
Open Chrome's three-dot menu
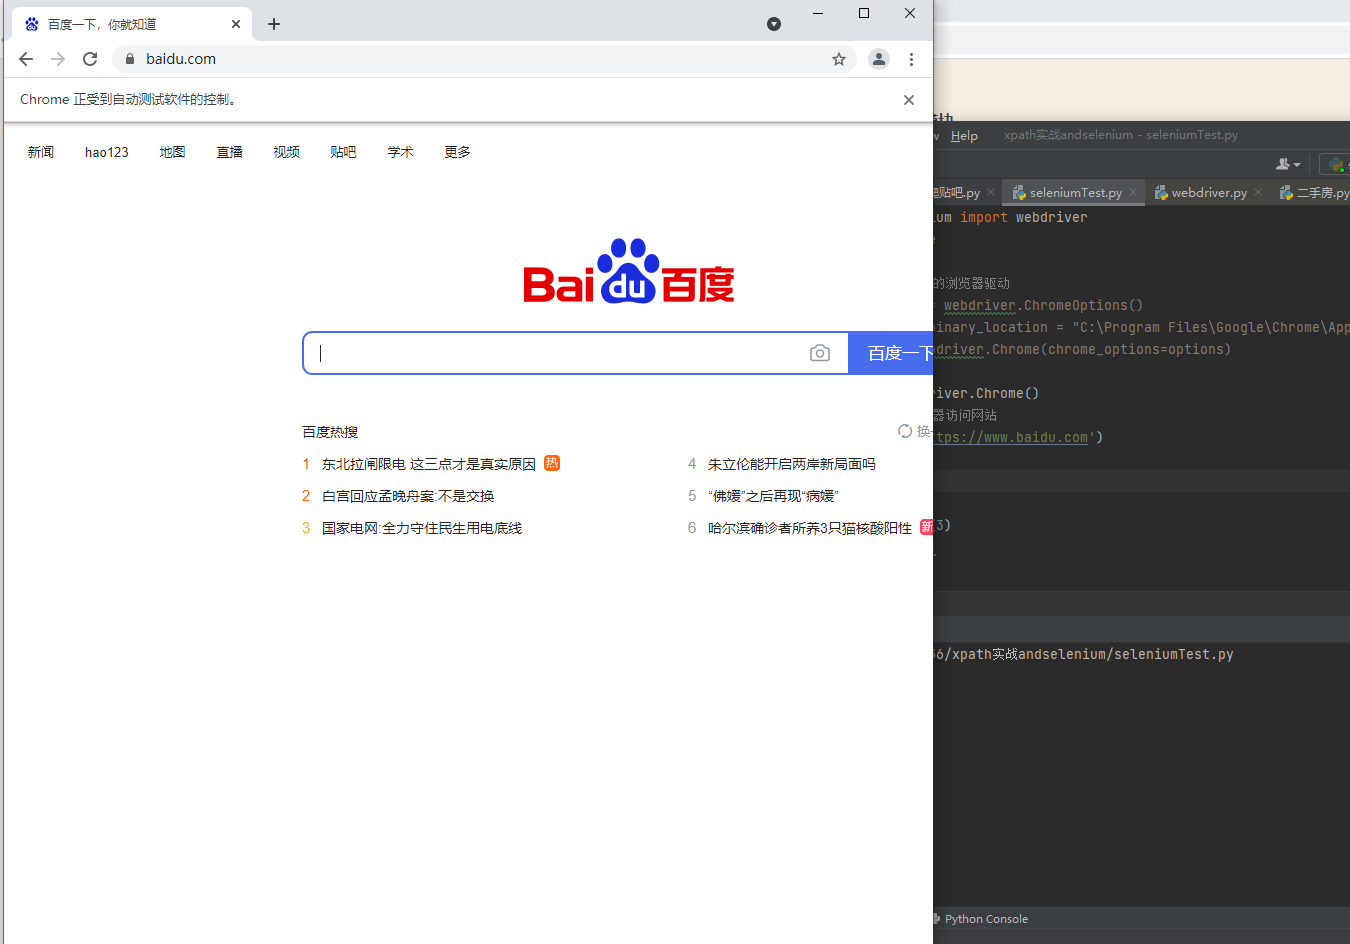tap(911, 59)
